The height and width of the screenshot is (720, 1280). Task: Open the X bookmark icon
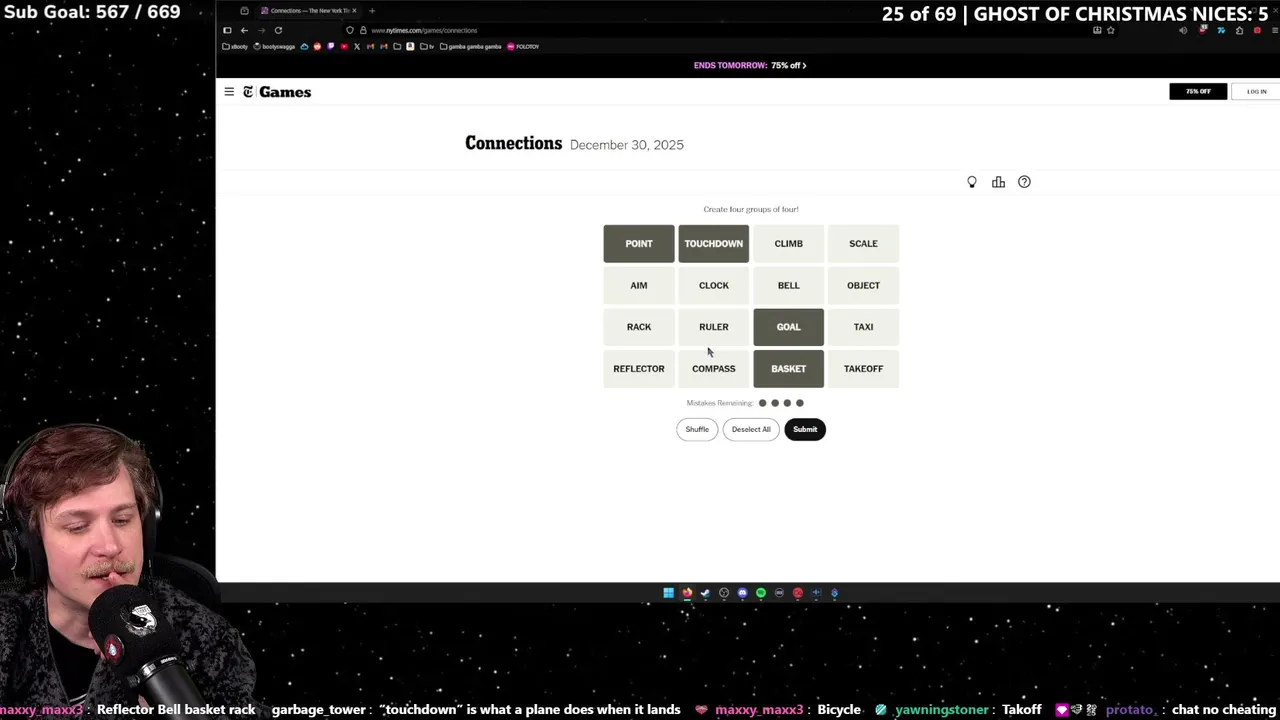357,46
